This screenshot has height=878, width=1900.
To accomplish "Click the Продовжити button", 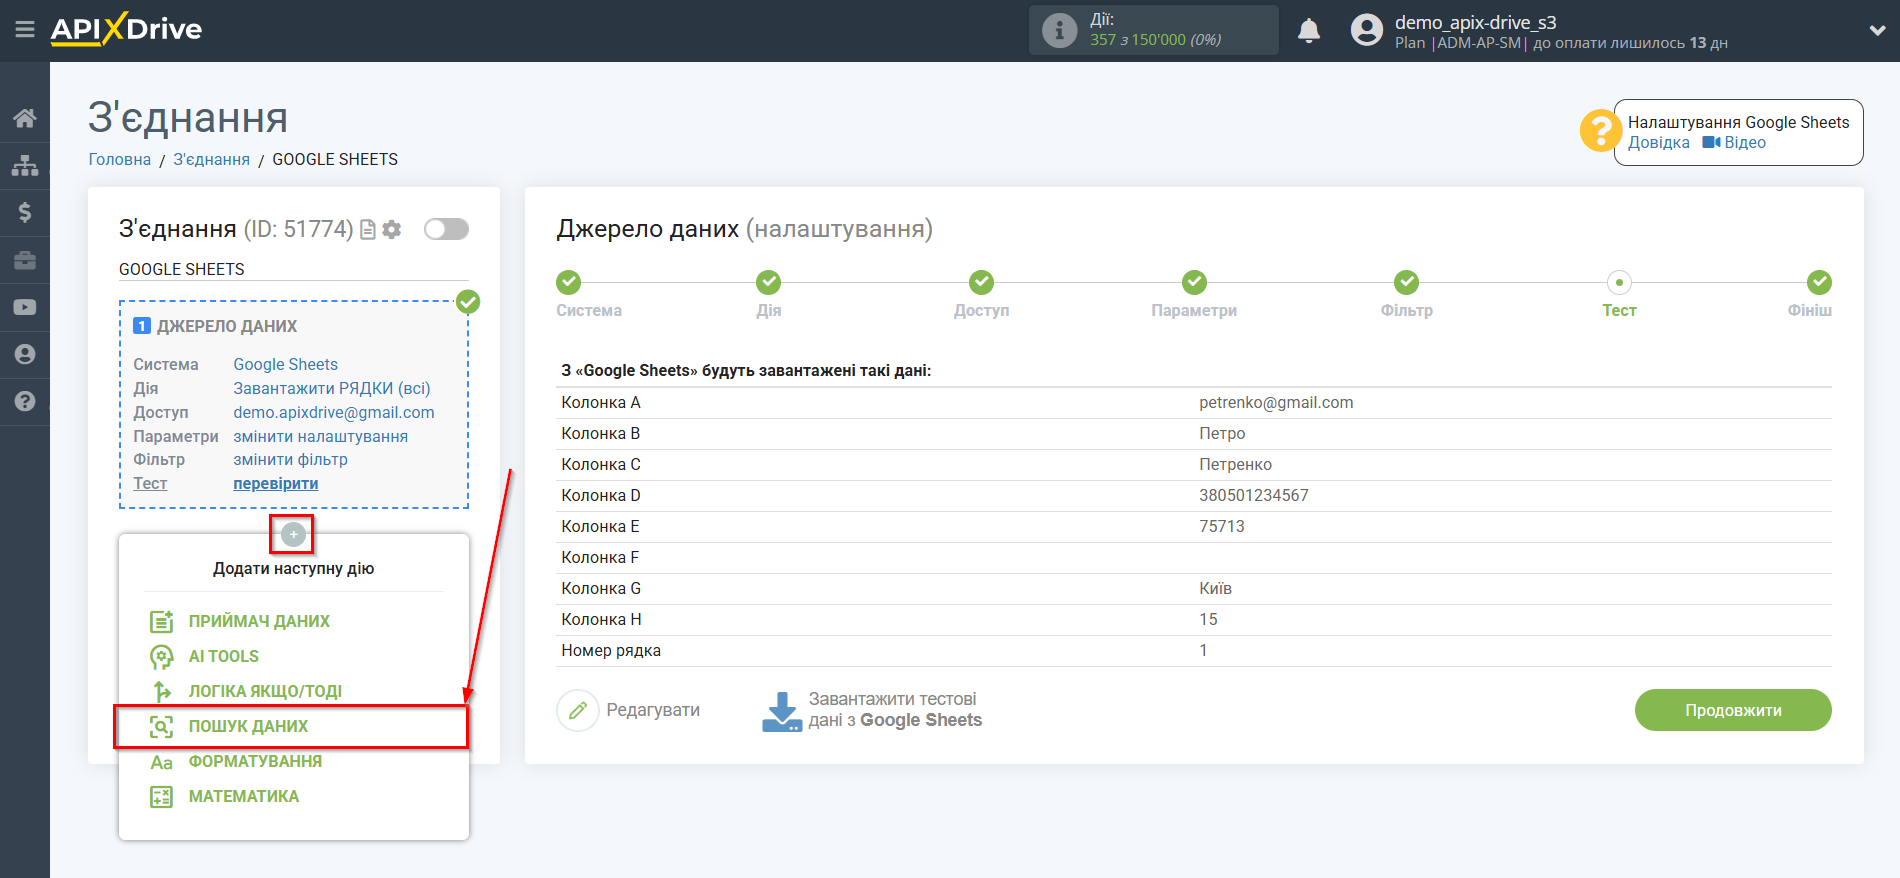I will 1733,710.
